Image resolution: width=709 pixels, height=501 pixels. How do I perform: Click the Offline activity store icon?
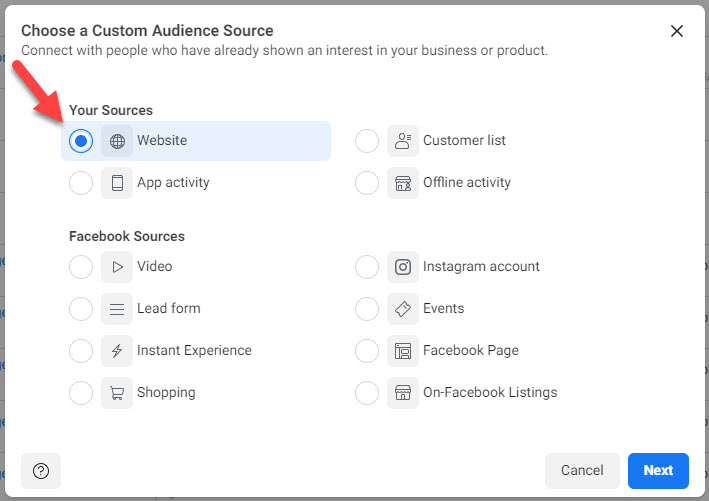click(403, 183)
